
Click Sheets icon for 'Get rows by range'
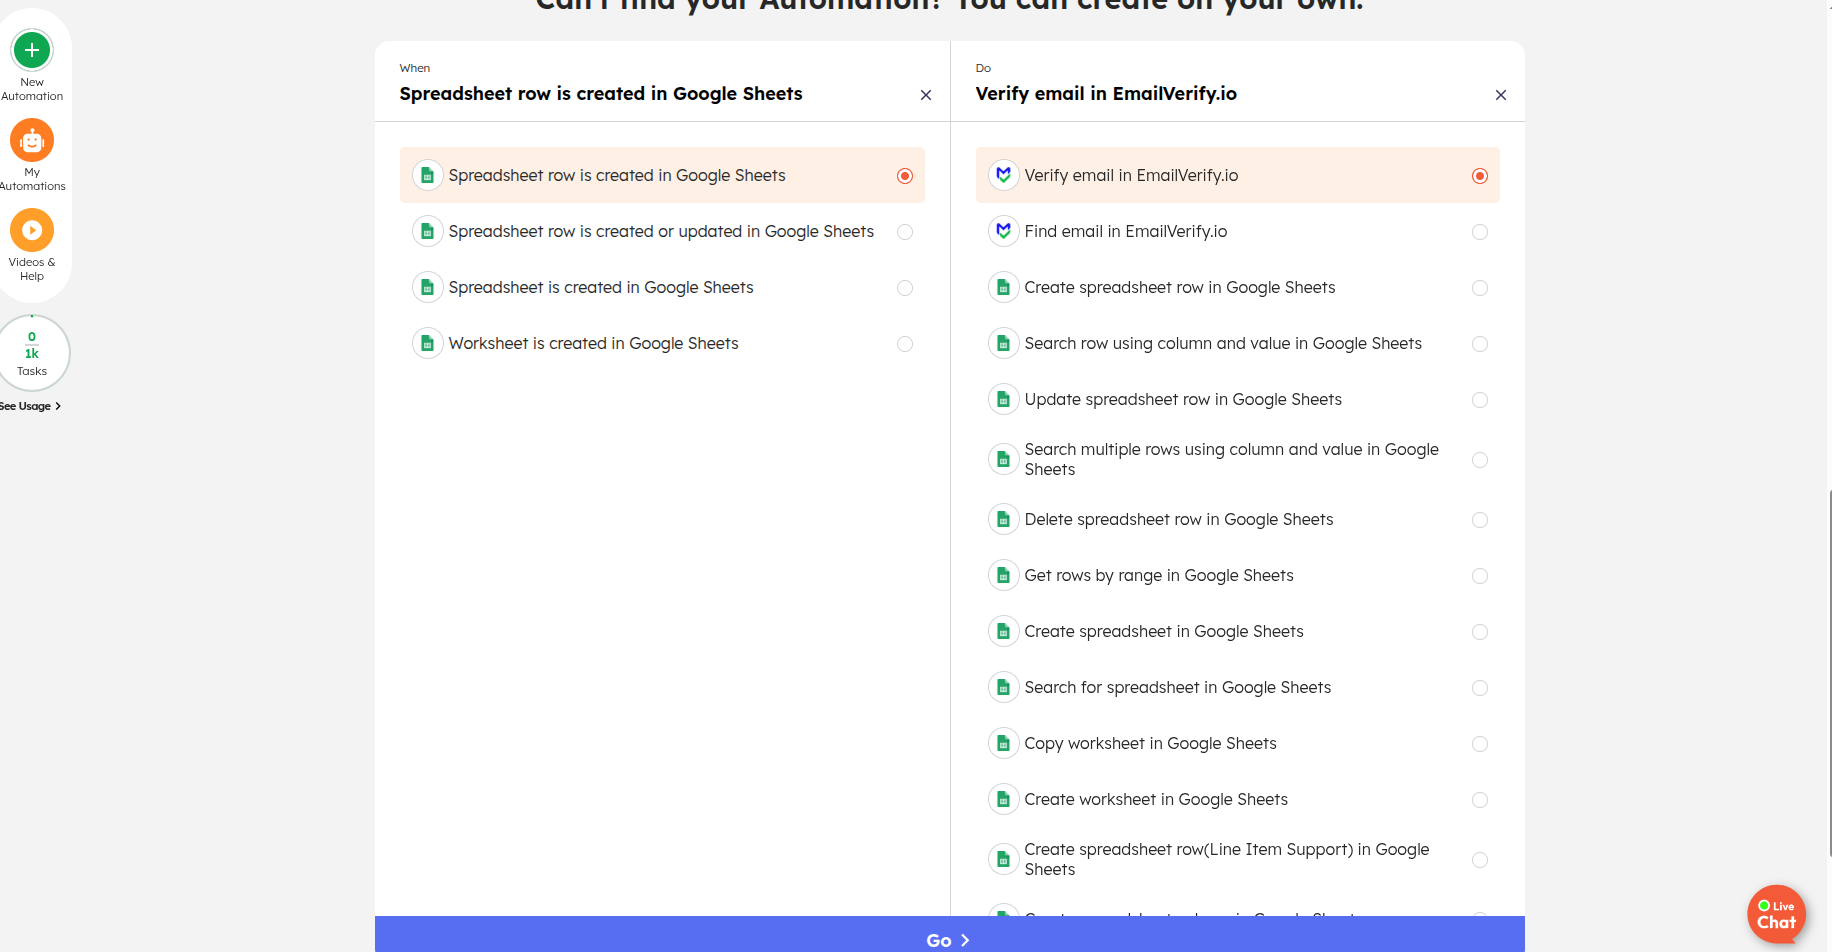tap(1004, 576)
